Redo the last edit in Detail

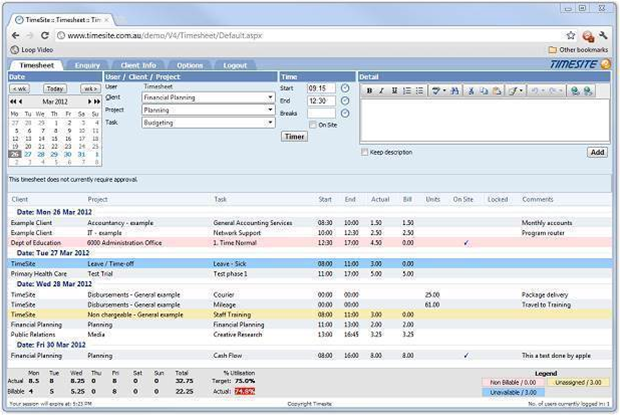click(x=553, y=91)
